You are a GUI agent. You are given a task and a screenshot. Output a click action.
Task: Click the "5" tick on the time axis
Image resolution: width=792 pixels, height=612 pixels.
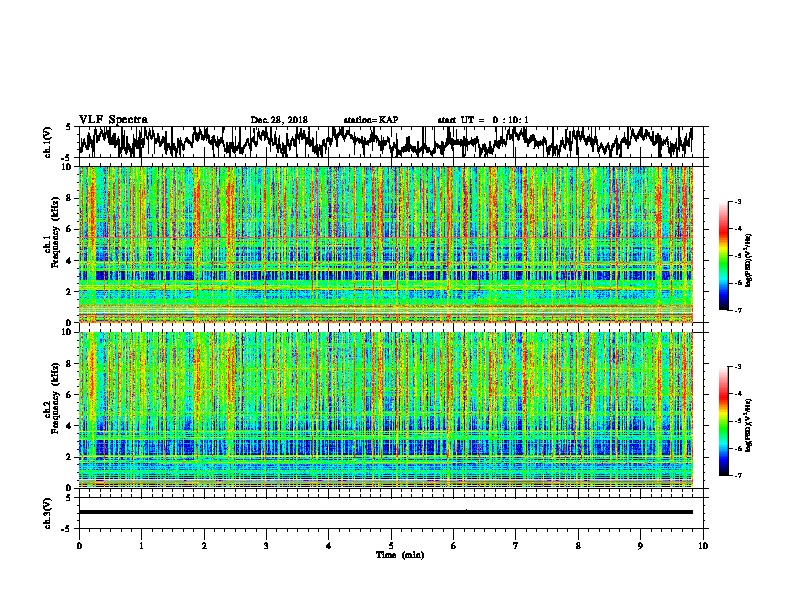tap(391, 546)
